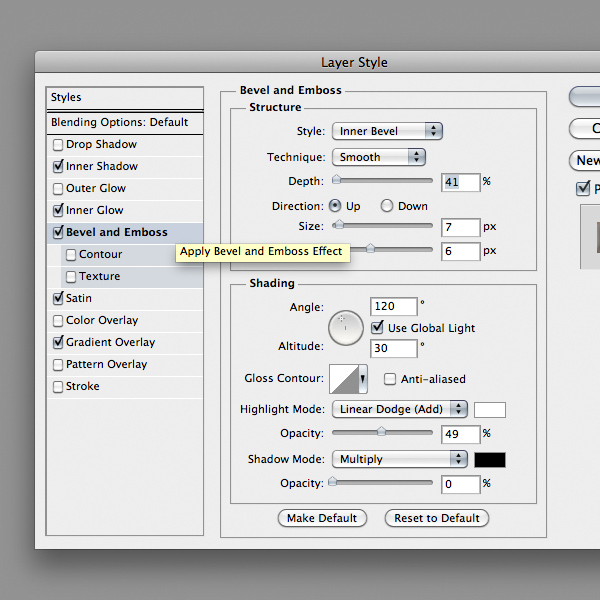Open the Technique dropdown showing Smooth

[x=379, y=157]
